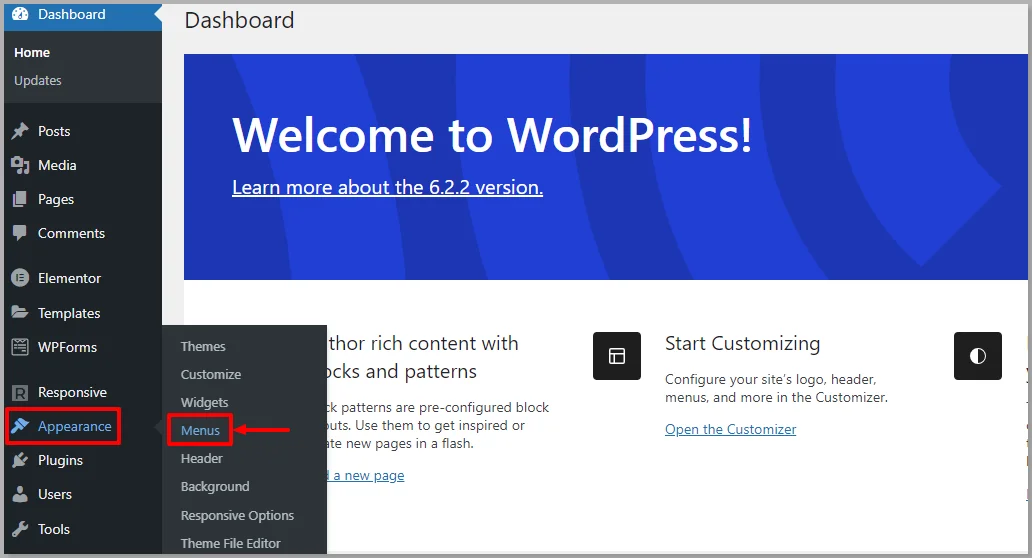1032x558 pixels.
Task: Click the Plugins plug icon
Action: [20, 460]
